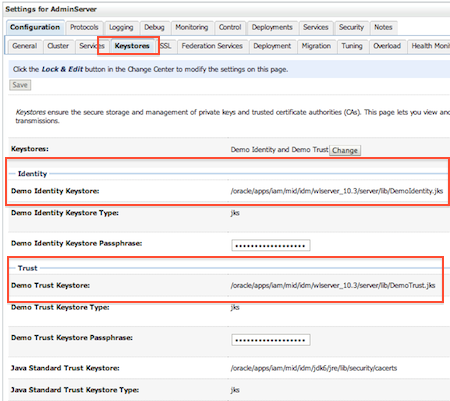The height and width of the screenshot is (401, 450).
Task: Click the cacerts Java Standard Trust path
Action: 314,368
